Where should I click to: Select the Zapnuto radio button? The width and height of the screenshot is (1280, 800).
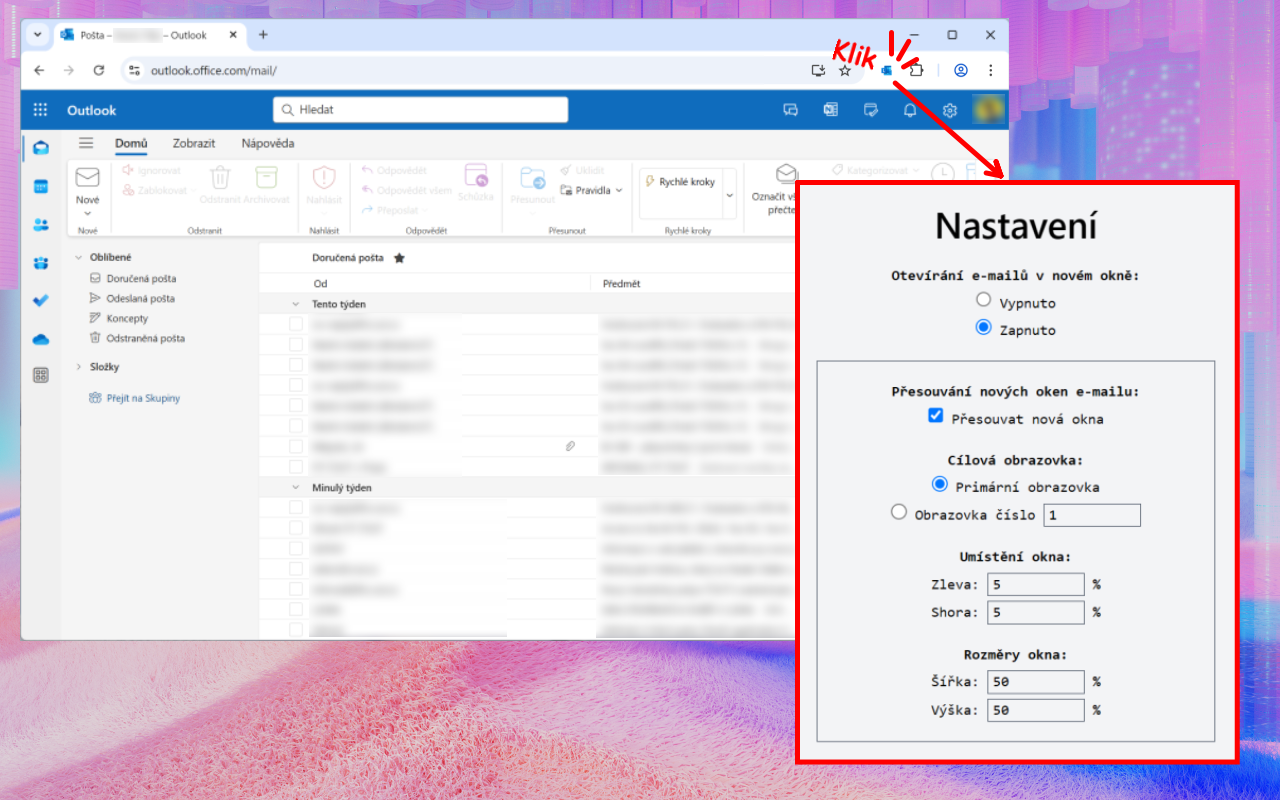(x=984, y=327)
